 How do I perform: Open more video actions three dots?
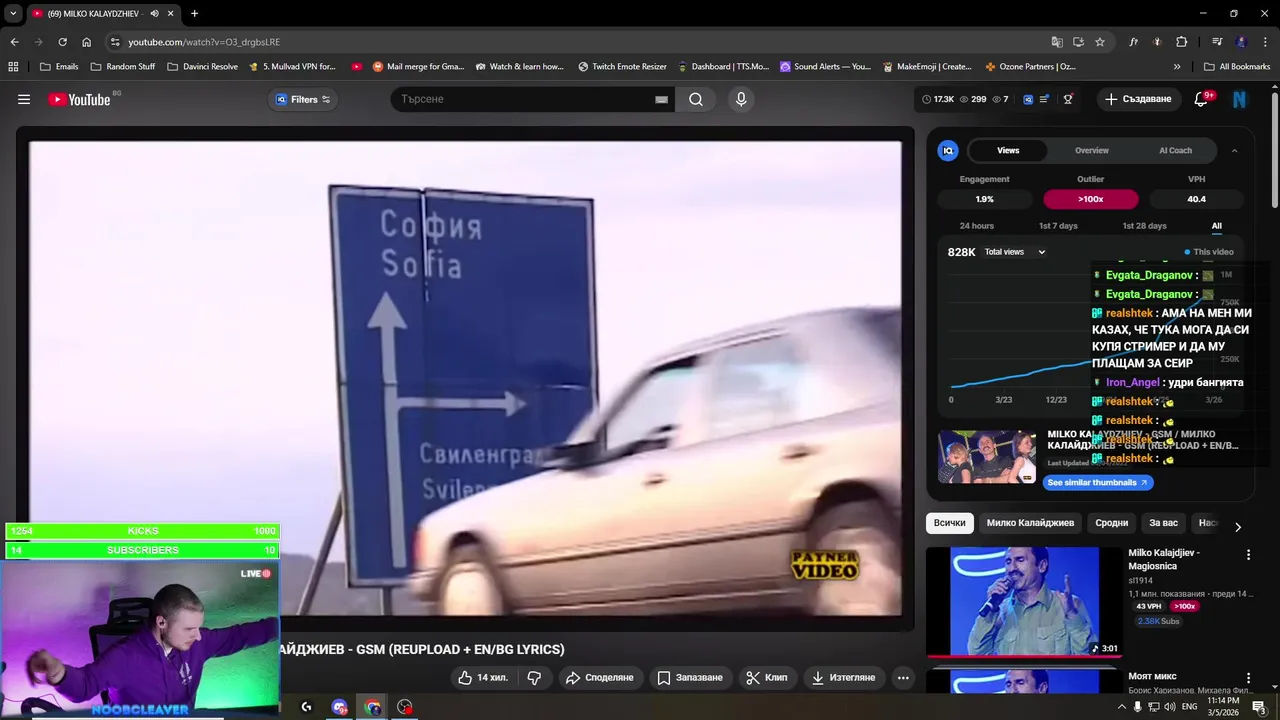tap(903, 678)
